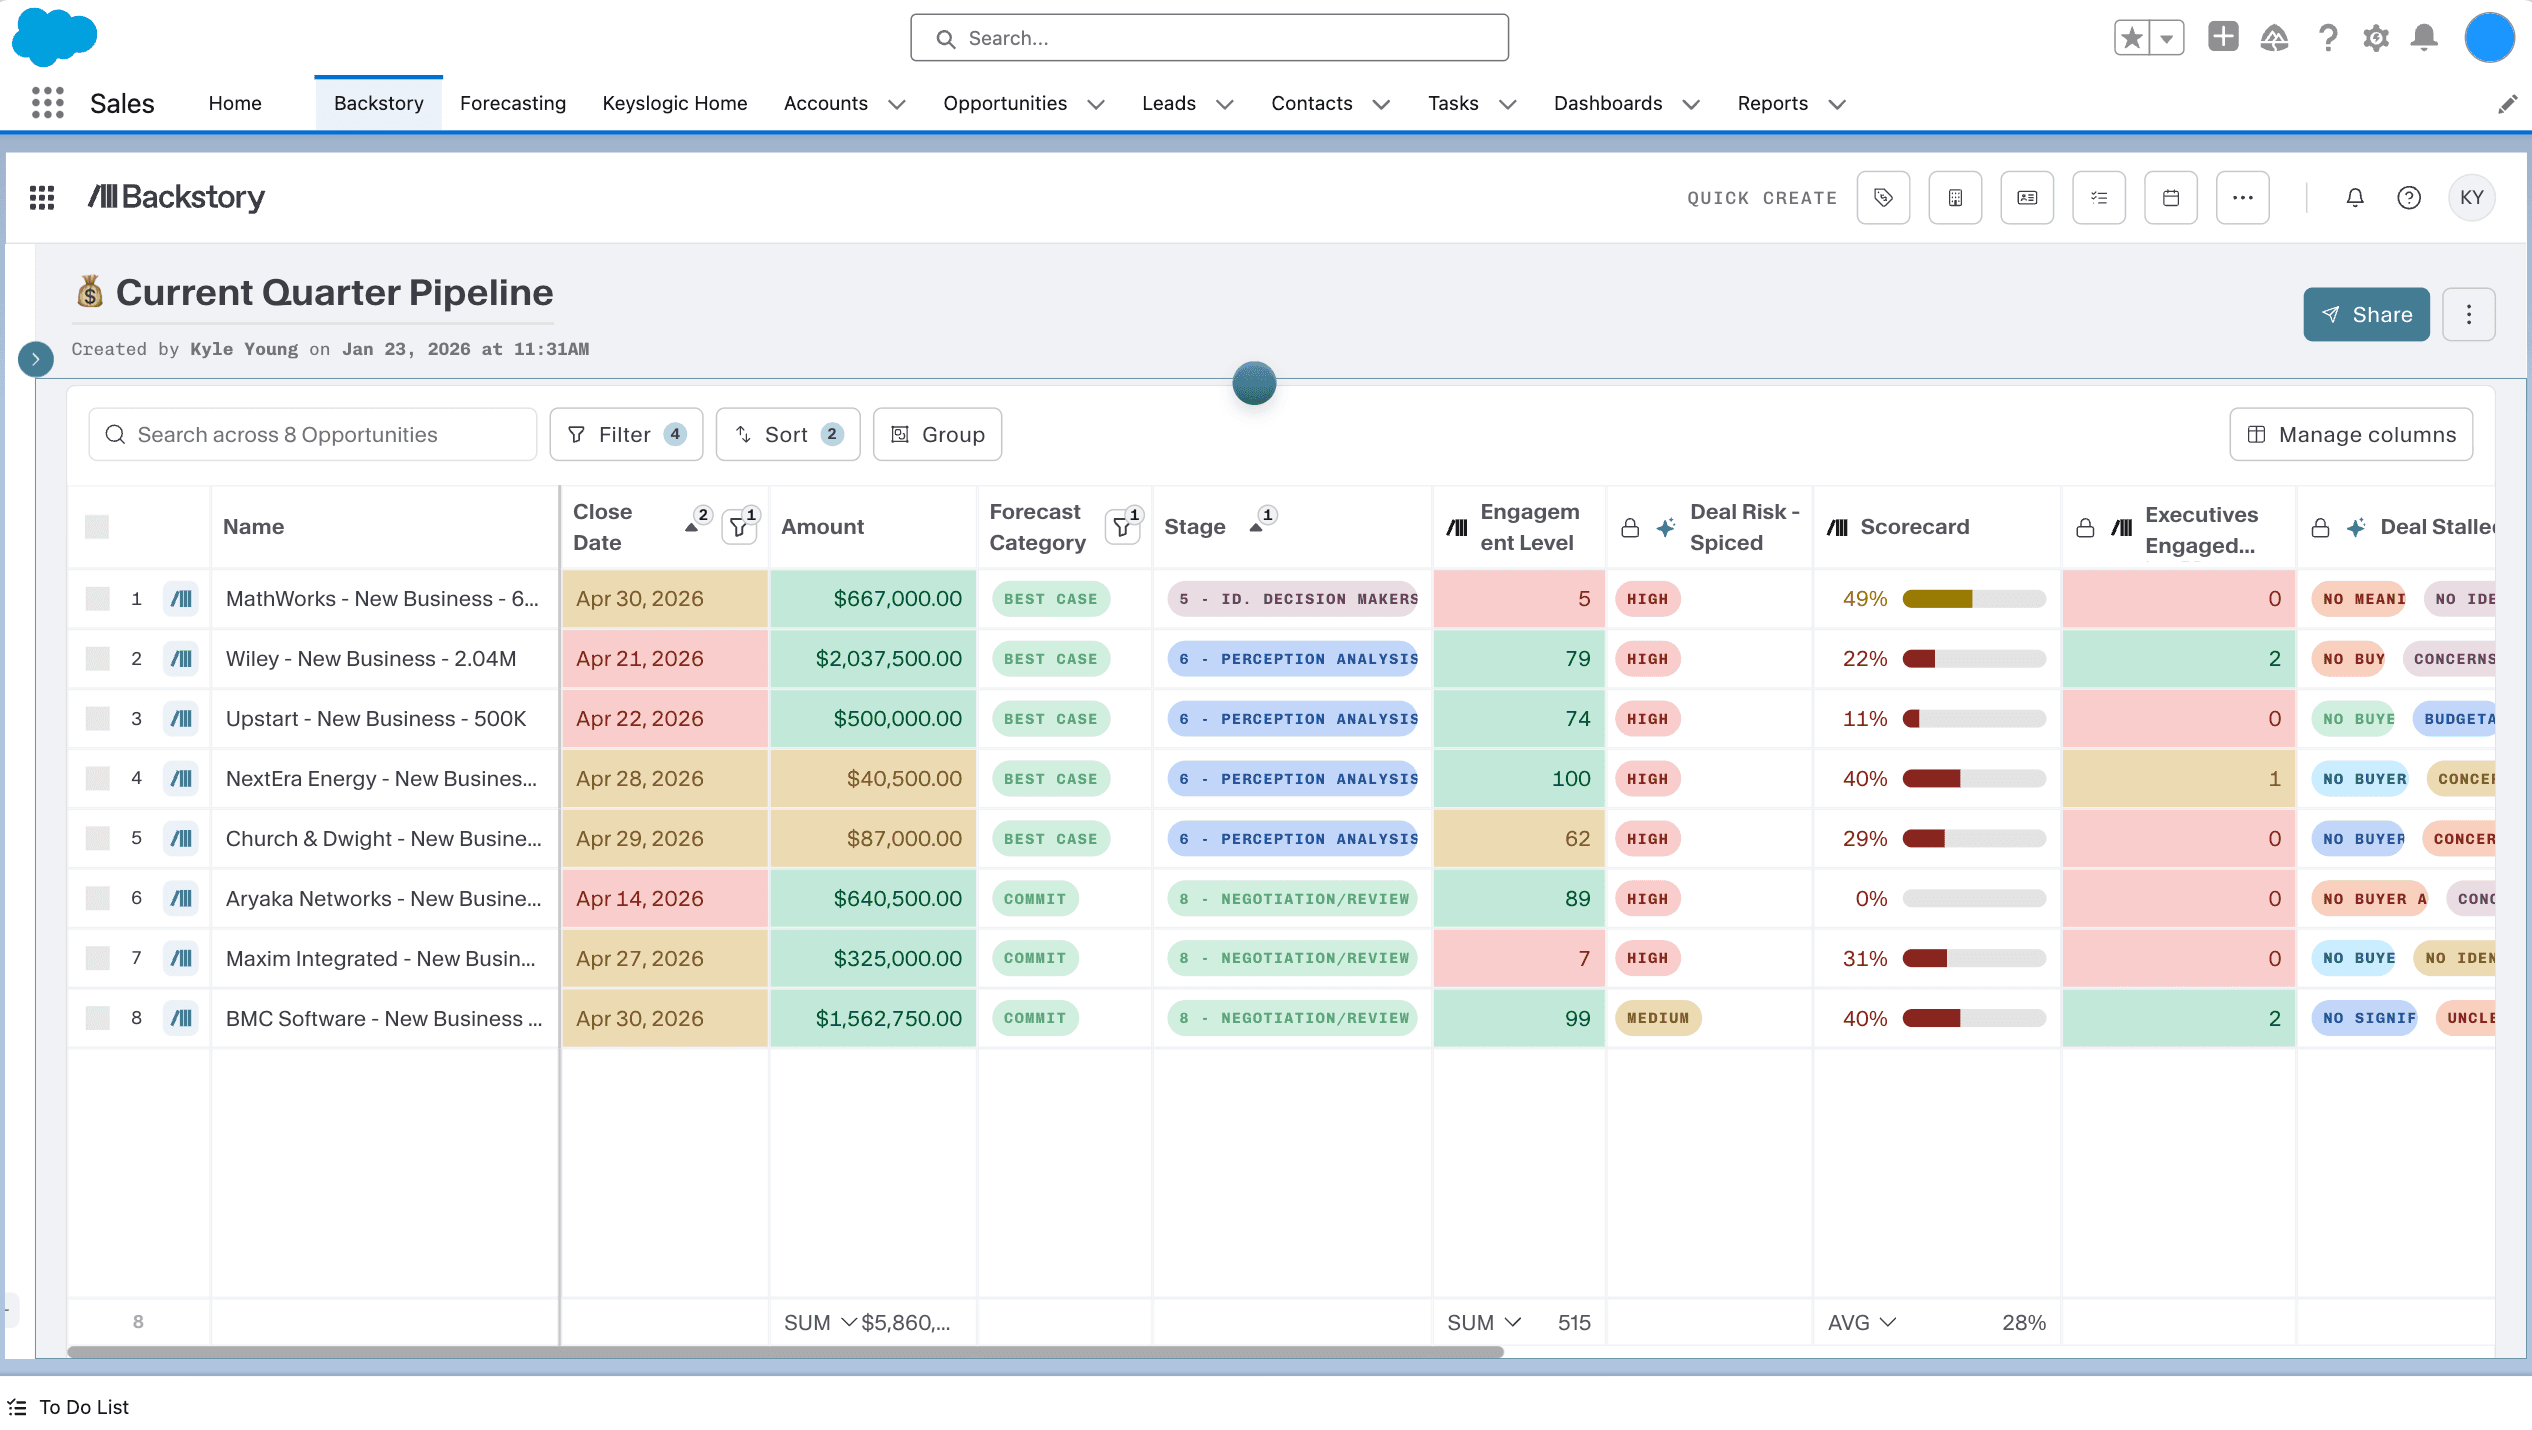Check the MathWorks row checkbox
The height and width of the screenshot is (1430, 2532).
point(97,598)
